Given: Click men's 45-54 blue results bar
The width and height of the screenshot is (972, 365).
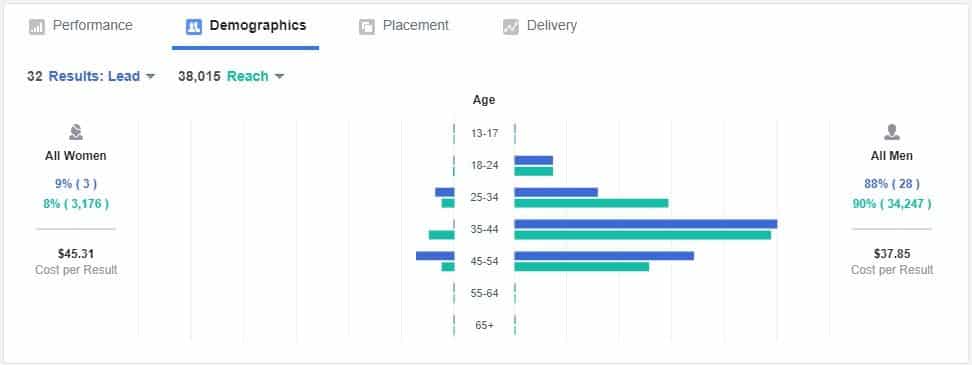Looking at the screenshot, I should [604, 256].
